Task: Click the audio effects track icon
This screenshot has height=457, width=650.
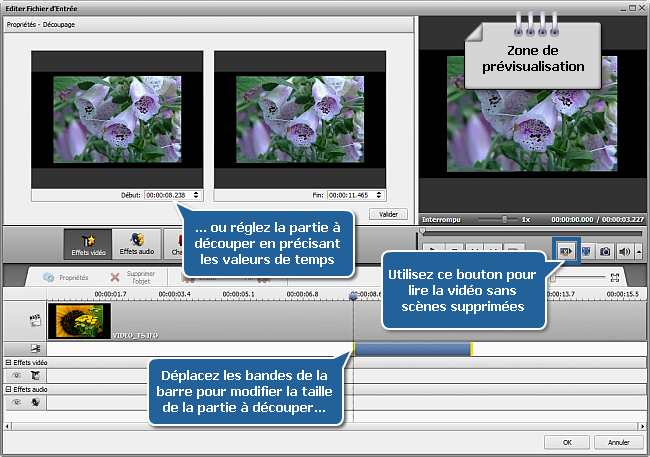Action: (35, 402)
